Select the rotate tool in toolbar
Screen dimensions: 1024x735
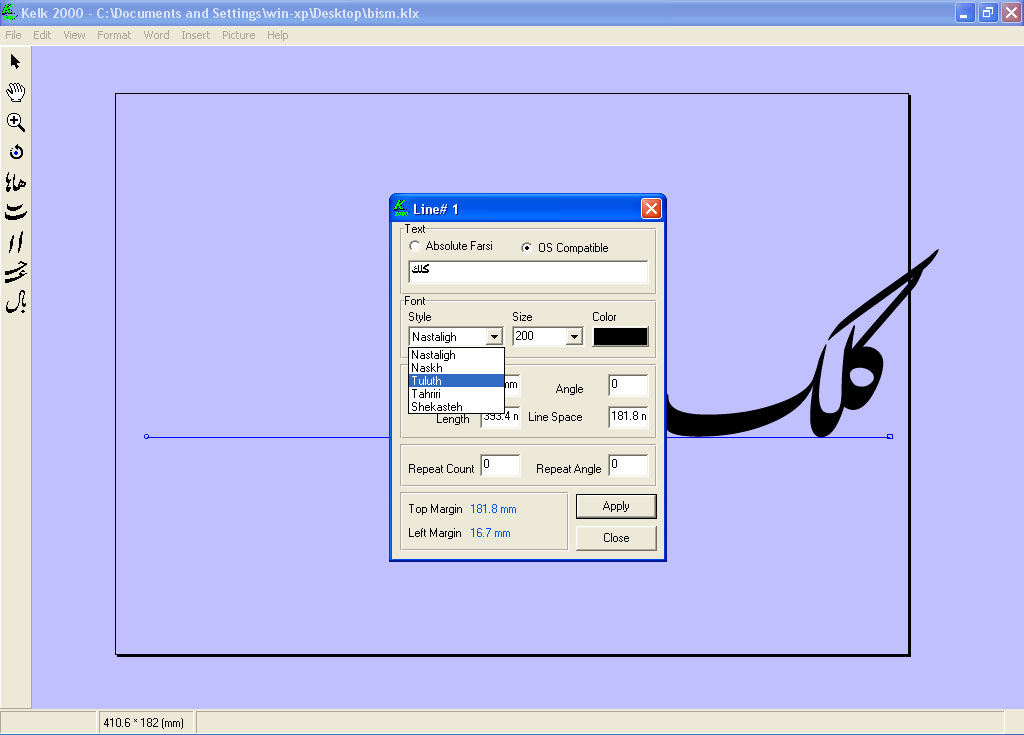tap(16, 152)
